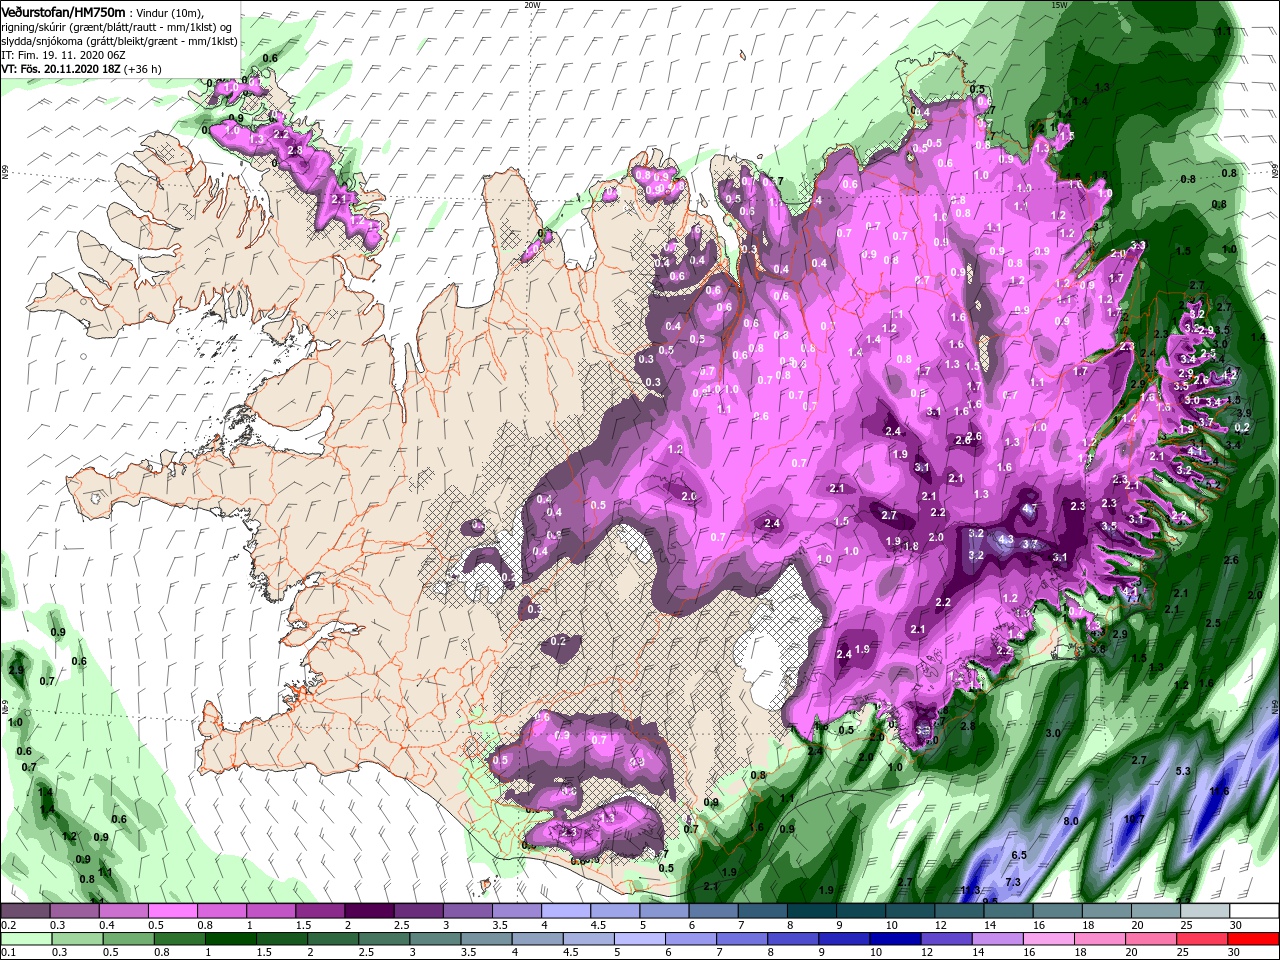Choose the light purple 14–16 rain legend swatch
1280x960 pixels.
pos(999,938)
